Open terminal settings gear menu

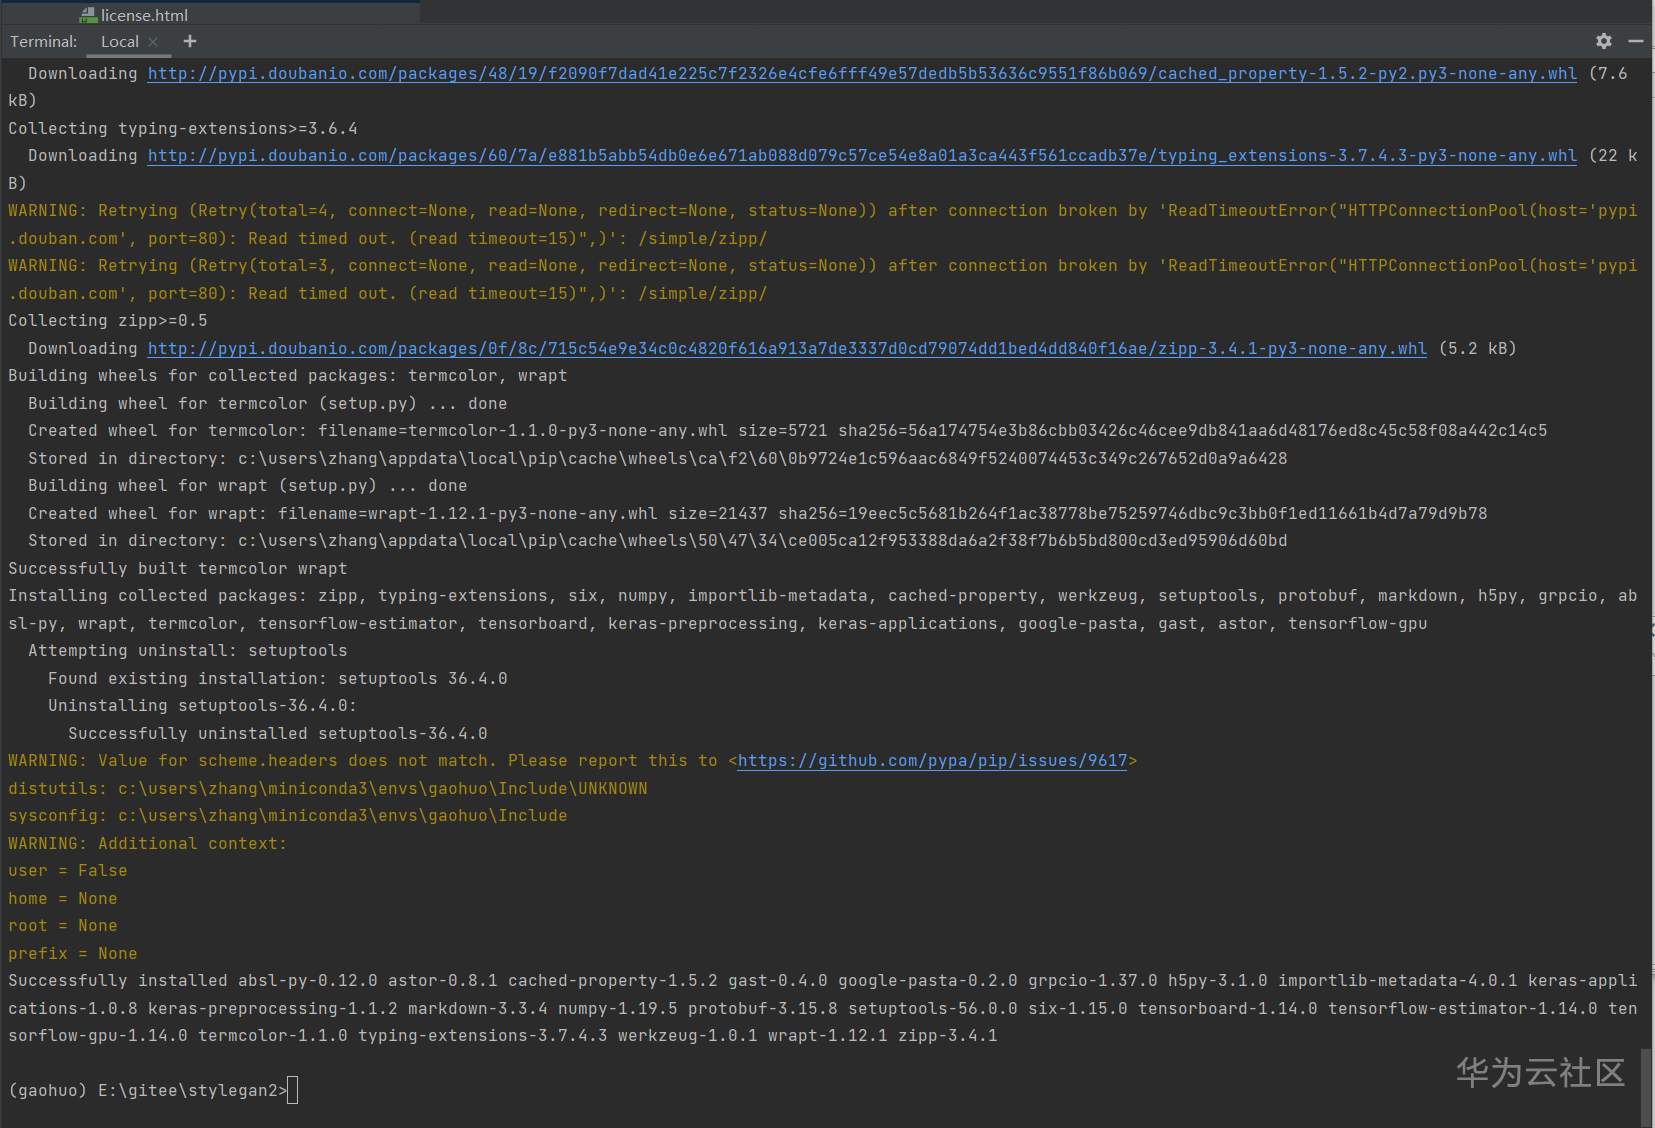click(x=1604, y=41)
